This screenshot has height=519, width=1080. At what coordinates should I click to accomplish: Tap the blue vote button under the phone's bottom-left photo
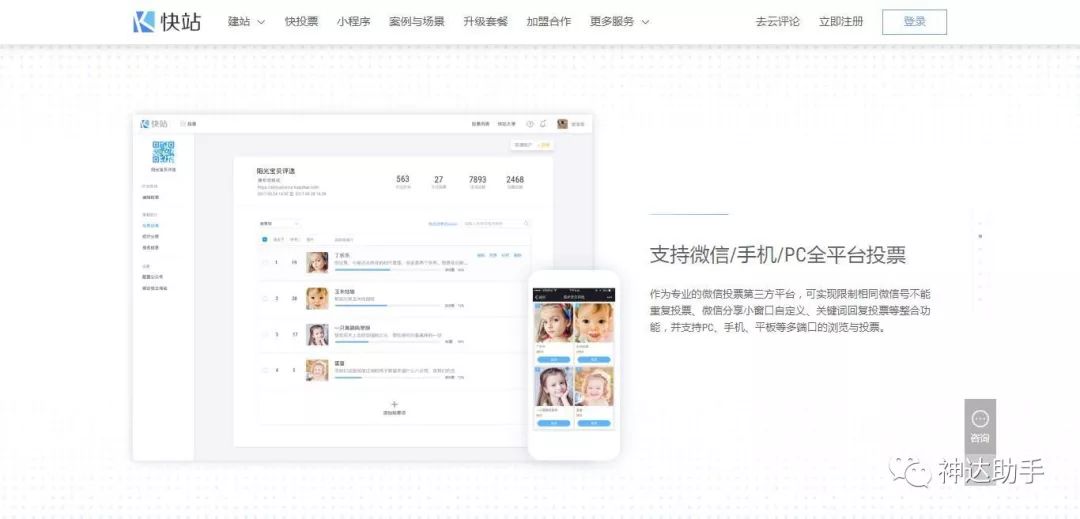point(554,423)
